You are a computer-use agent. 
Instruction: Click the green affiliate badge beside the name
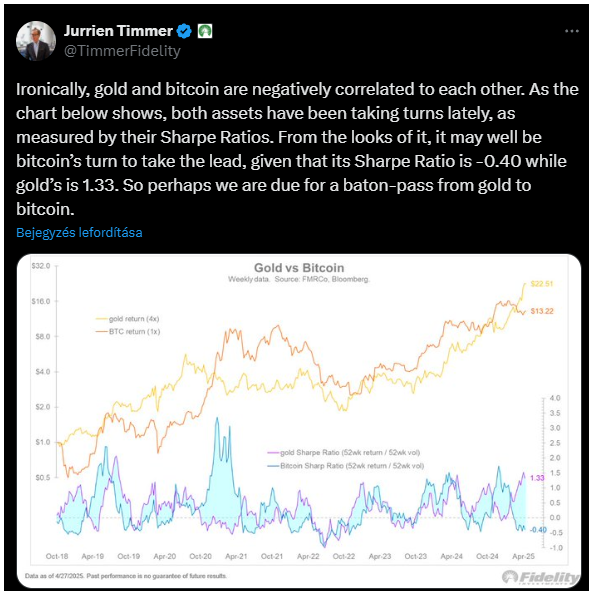205,31
